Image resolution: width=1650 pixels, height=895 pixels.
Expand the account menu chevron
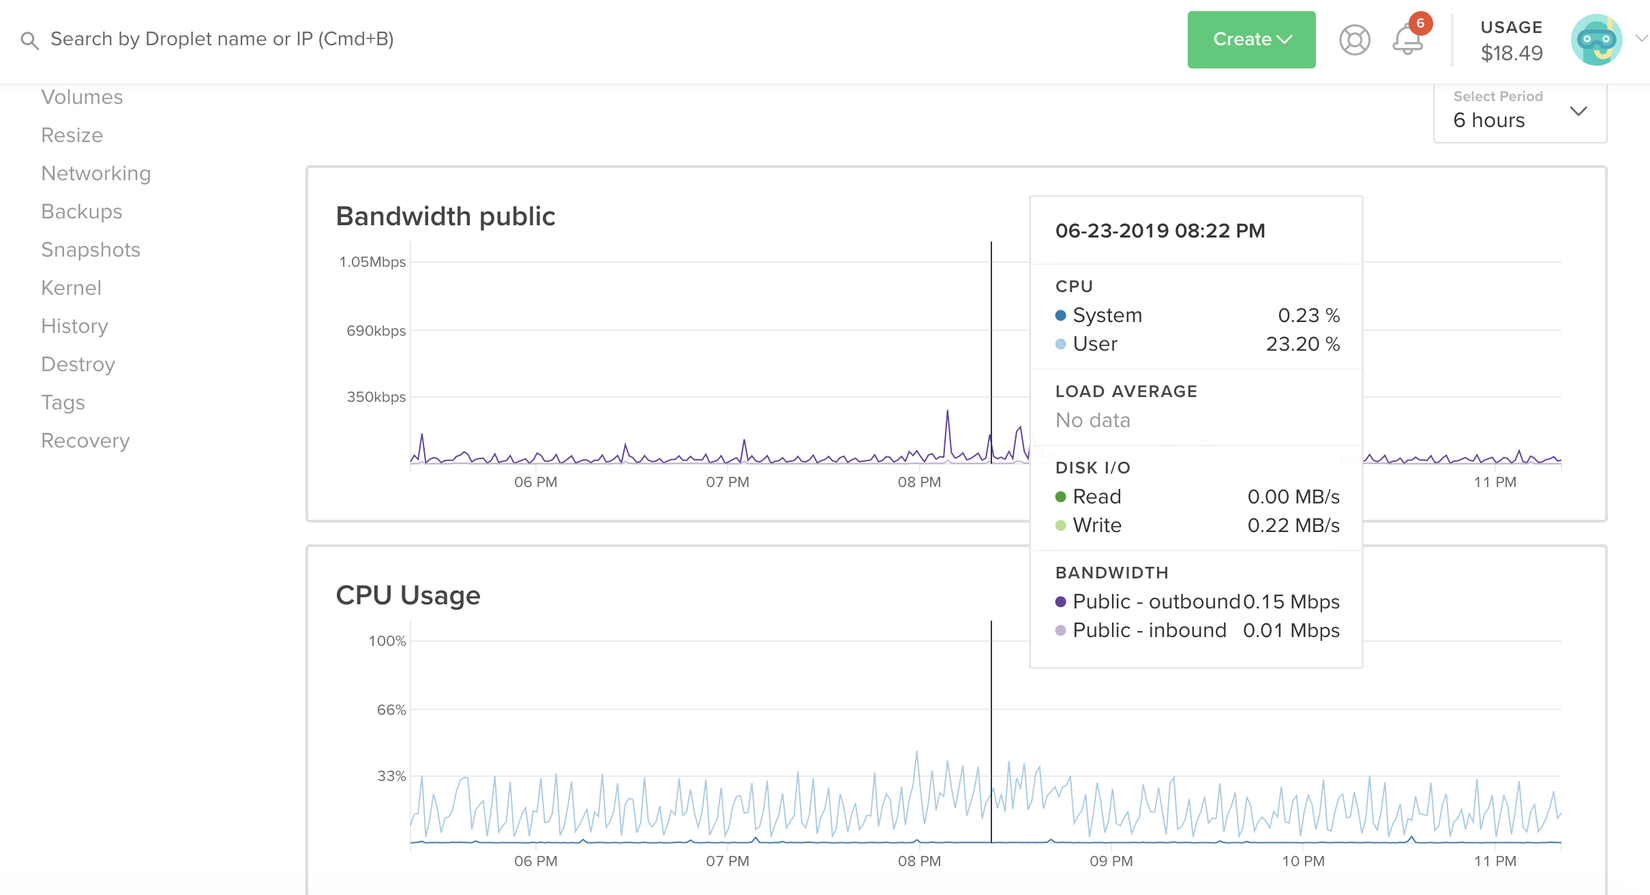pyautogui.click(x=1641, y=39)
